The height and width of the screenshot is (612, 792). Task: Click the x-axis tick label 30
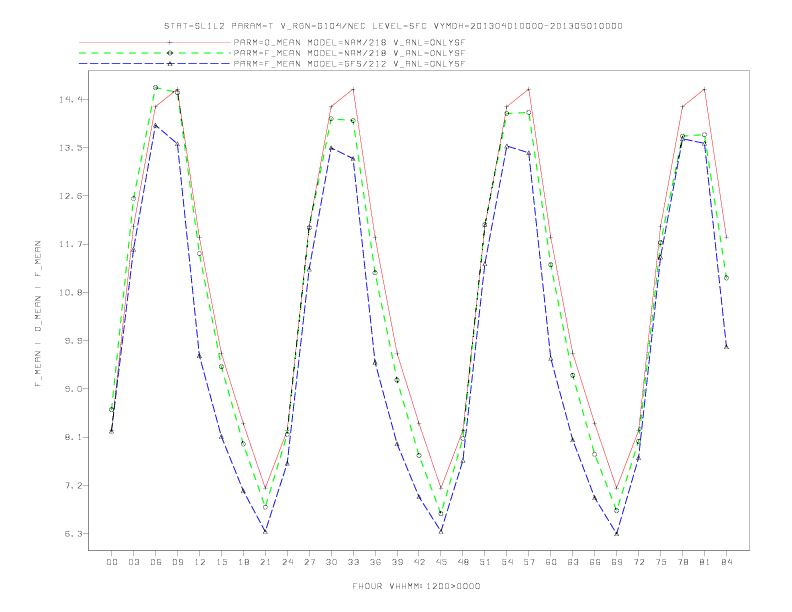click(x=331, y=562)
